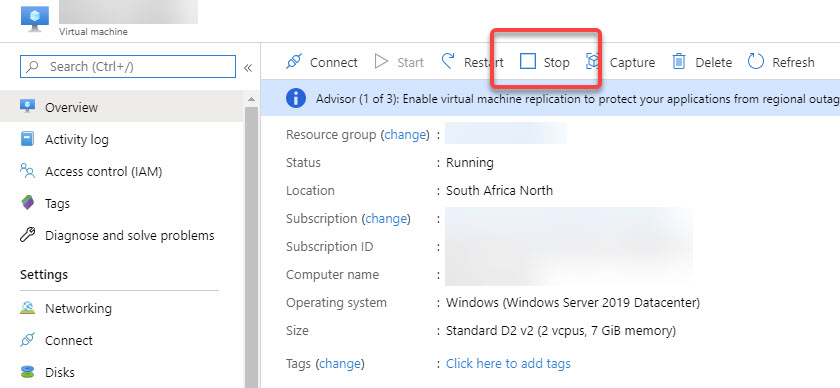Screen dimensions: 840x388
Task: Click the Diagnose wrench icon
Action: pos(27,235)
